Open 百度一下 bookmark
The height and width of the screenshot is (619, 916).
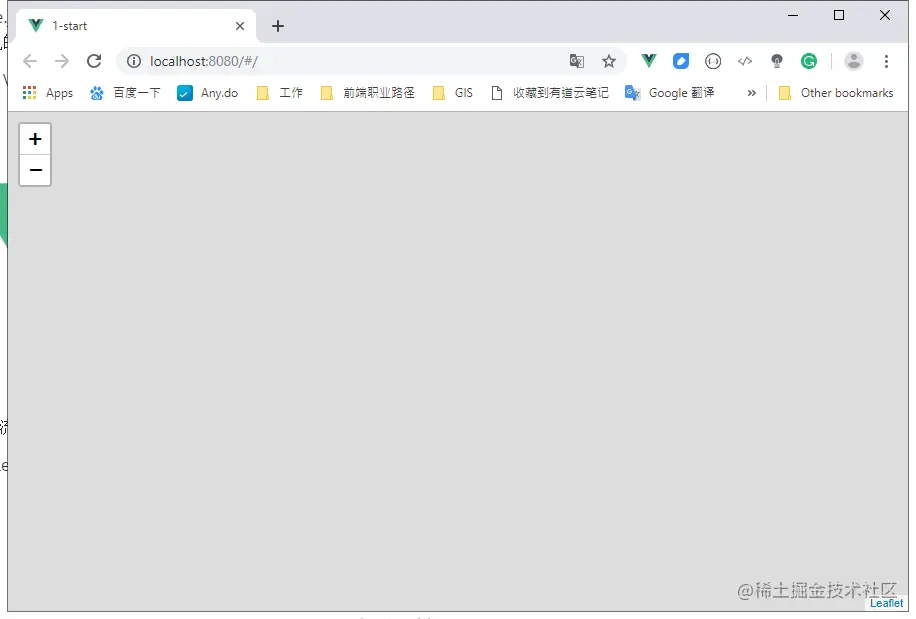pyautogui.click(x=126, y=93)
